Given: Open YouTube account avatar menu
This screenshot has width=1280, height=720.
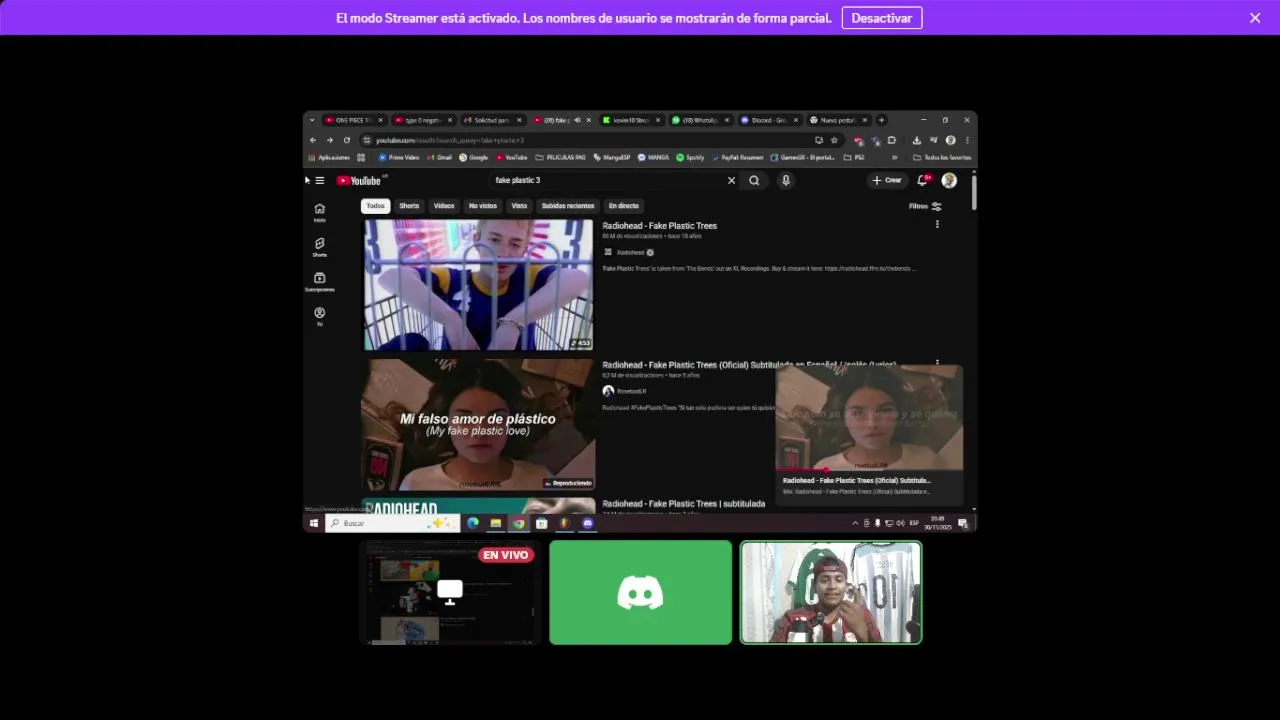Looking at the screenshot, I should click(949, 181).
